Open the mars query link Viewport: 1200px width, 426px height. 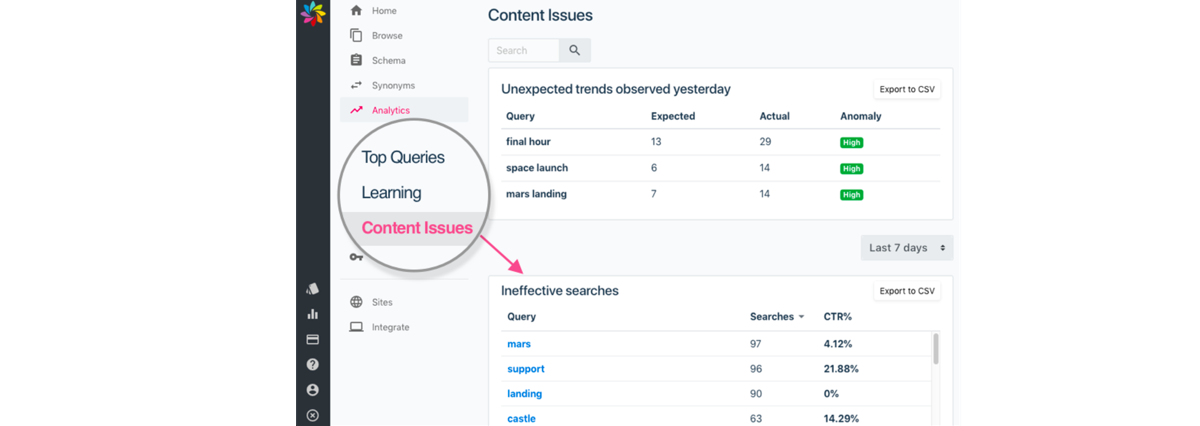[519, 344]
